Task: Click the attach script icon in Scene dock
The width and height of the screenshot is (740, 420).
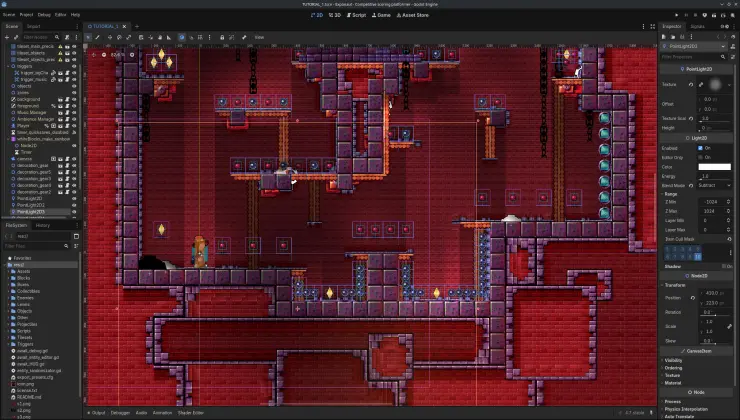Action: (67, 37)
